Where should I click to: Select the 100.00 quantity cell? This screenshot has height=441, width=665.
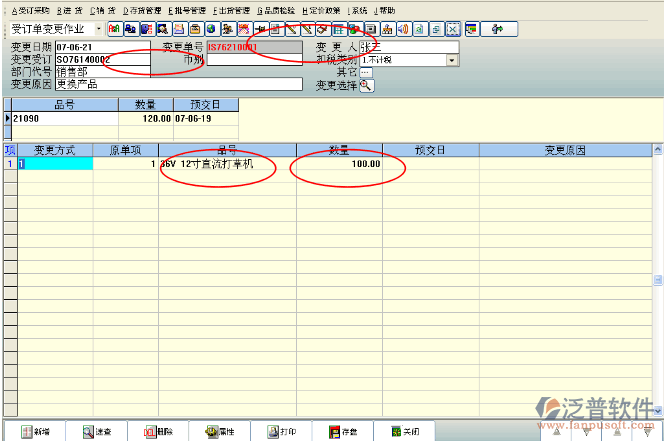[340, 164]
